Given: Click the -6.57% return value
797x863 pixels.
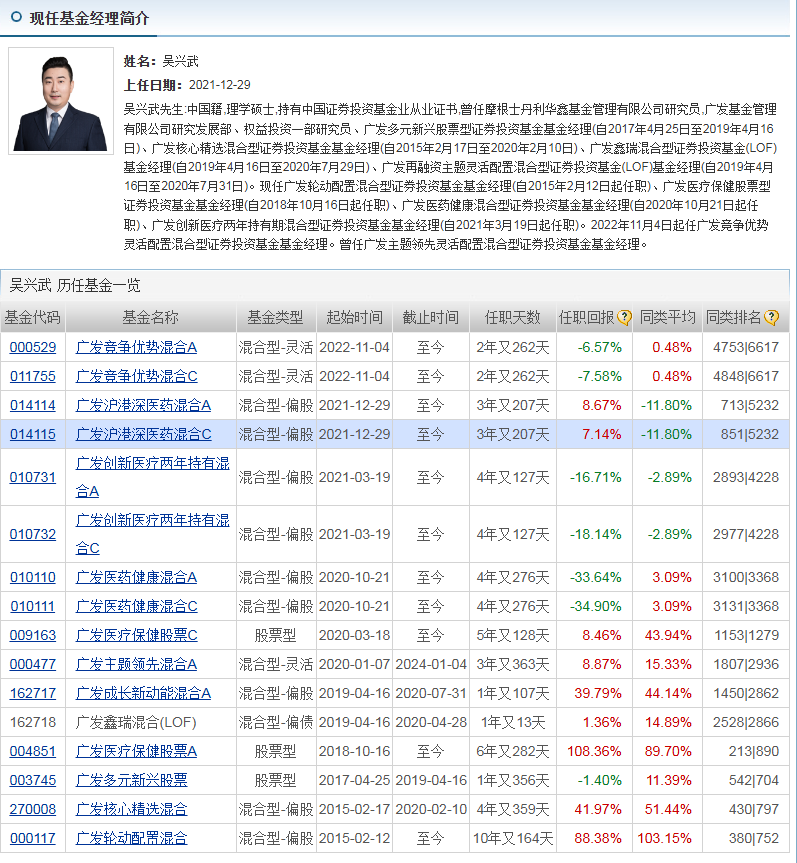Looking at the screenshot, I should pos(599,347).
